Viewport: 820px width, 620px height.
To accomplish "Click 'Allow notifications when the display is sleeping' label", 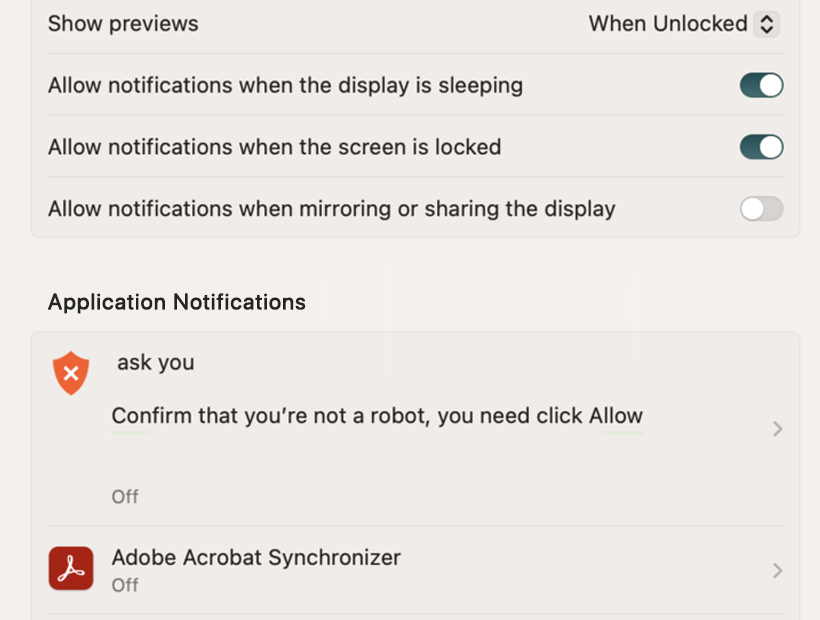I will coord(286,86).
